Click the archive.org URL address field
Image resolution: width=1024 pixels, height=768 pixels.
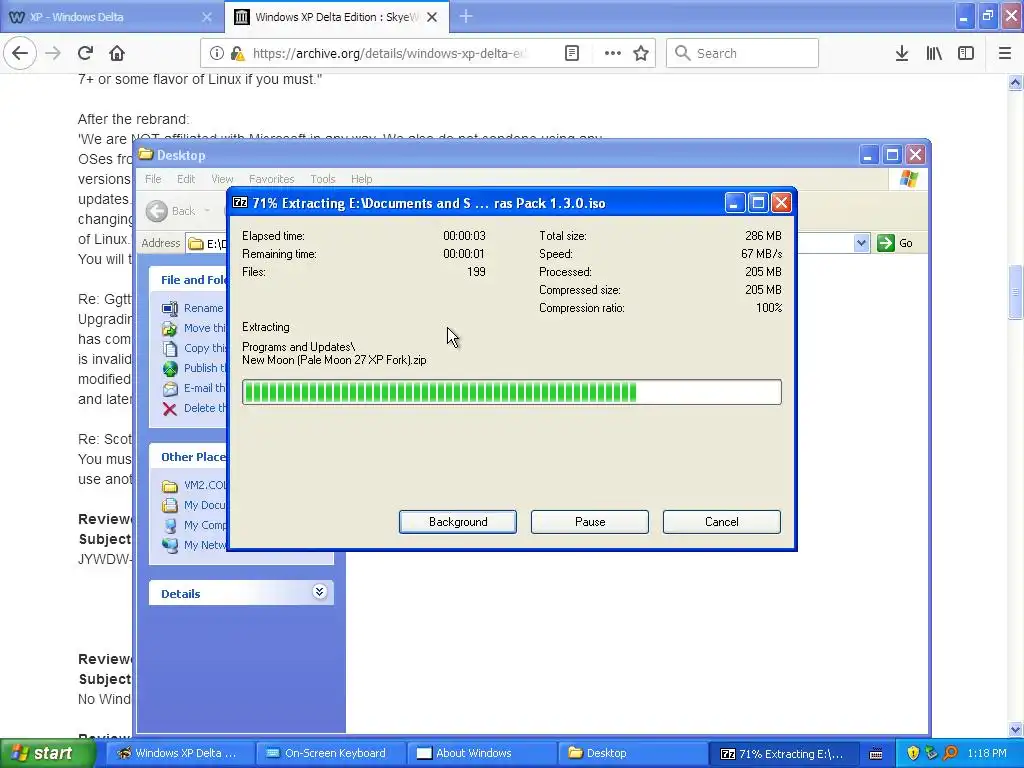[391, 54]
